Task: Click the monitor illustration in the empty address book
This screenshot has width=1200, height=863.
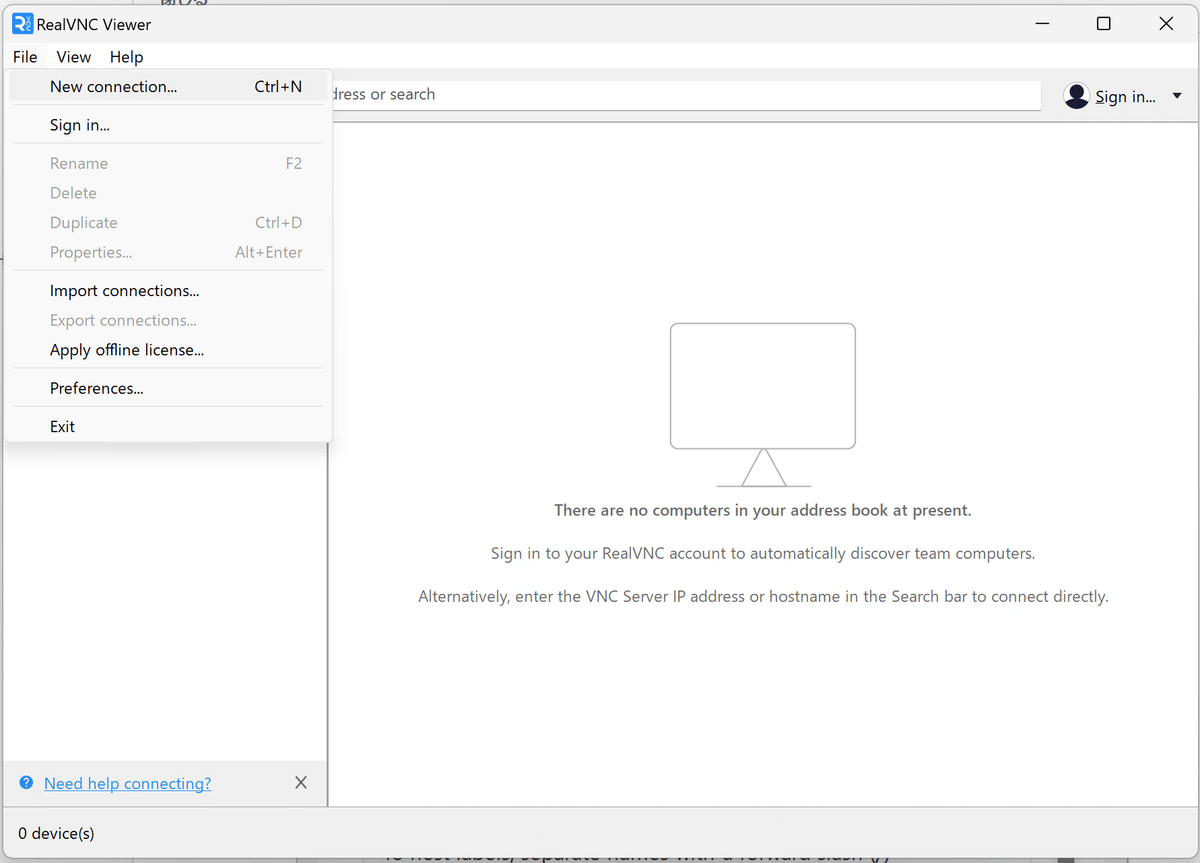Action: 763,404
